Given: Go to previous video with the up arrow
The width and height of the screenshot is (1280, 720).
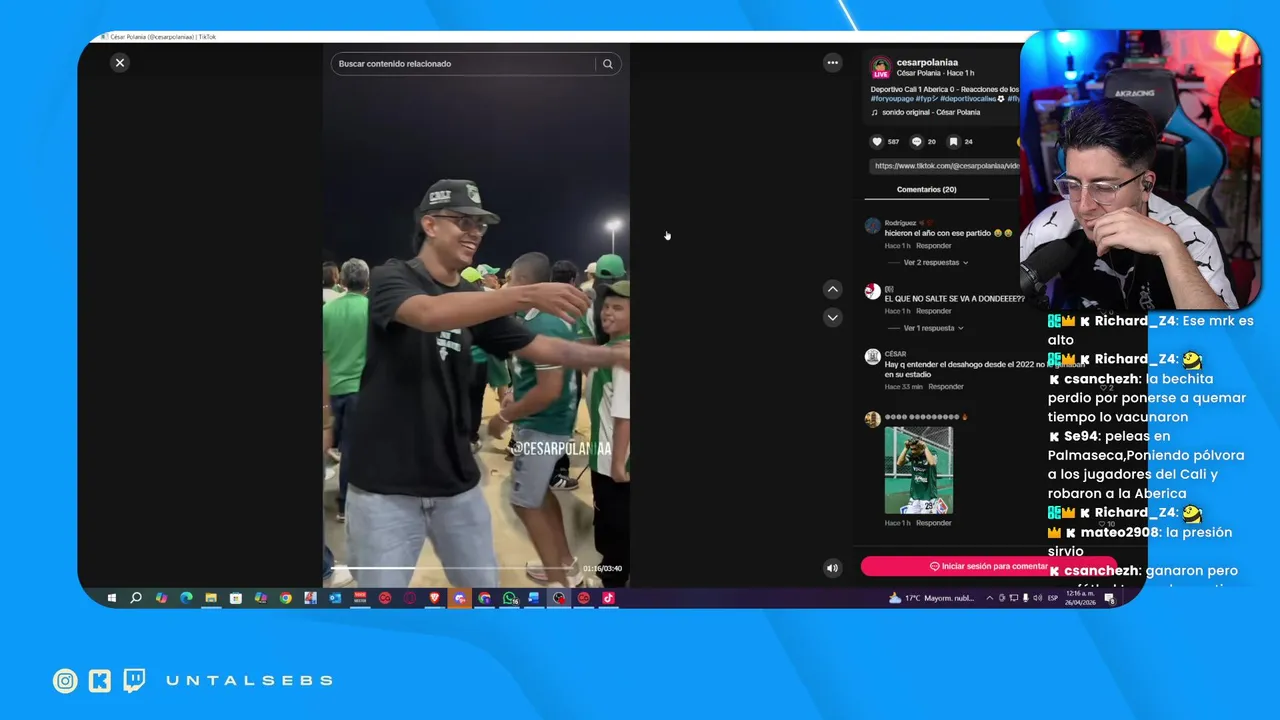Looking at the screenshot, I should coord(832,289).
